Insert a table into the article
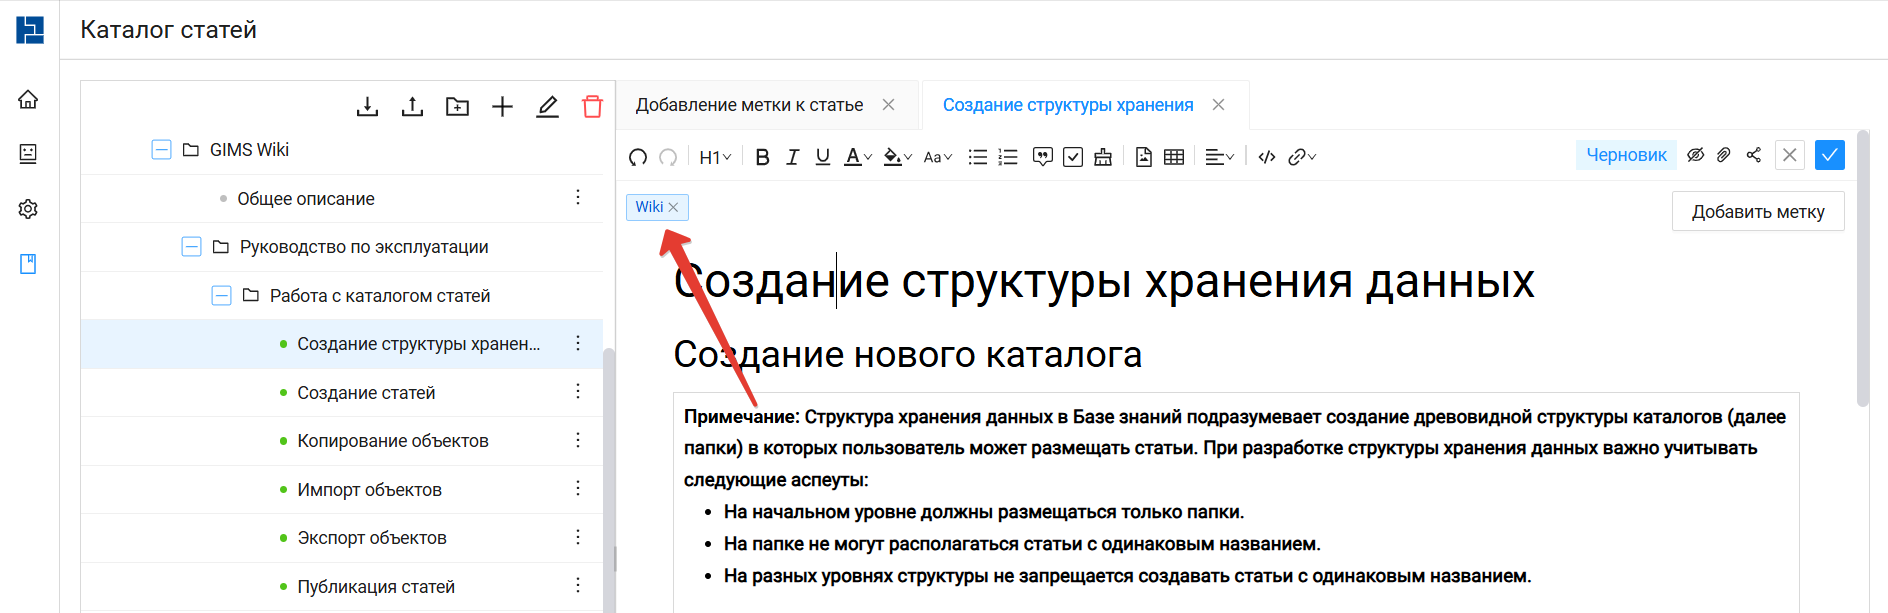Screen dimensions: 1888x613 tap(1174, 157)
